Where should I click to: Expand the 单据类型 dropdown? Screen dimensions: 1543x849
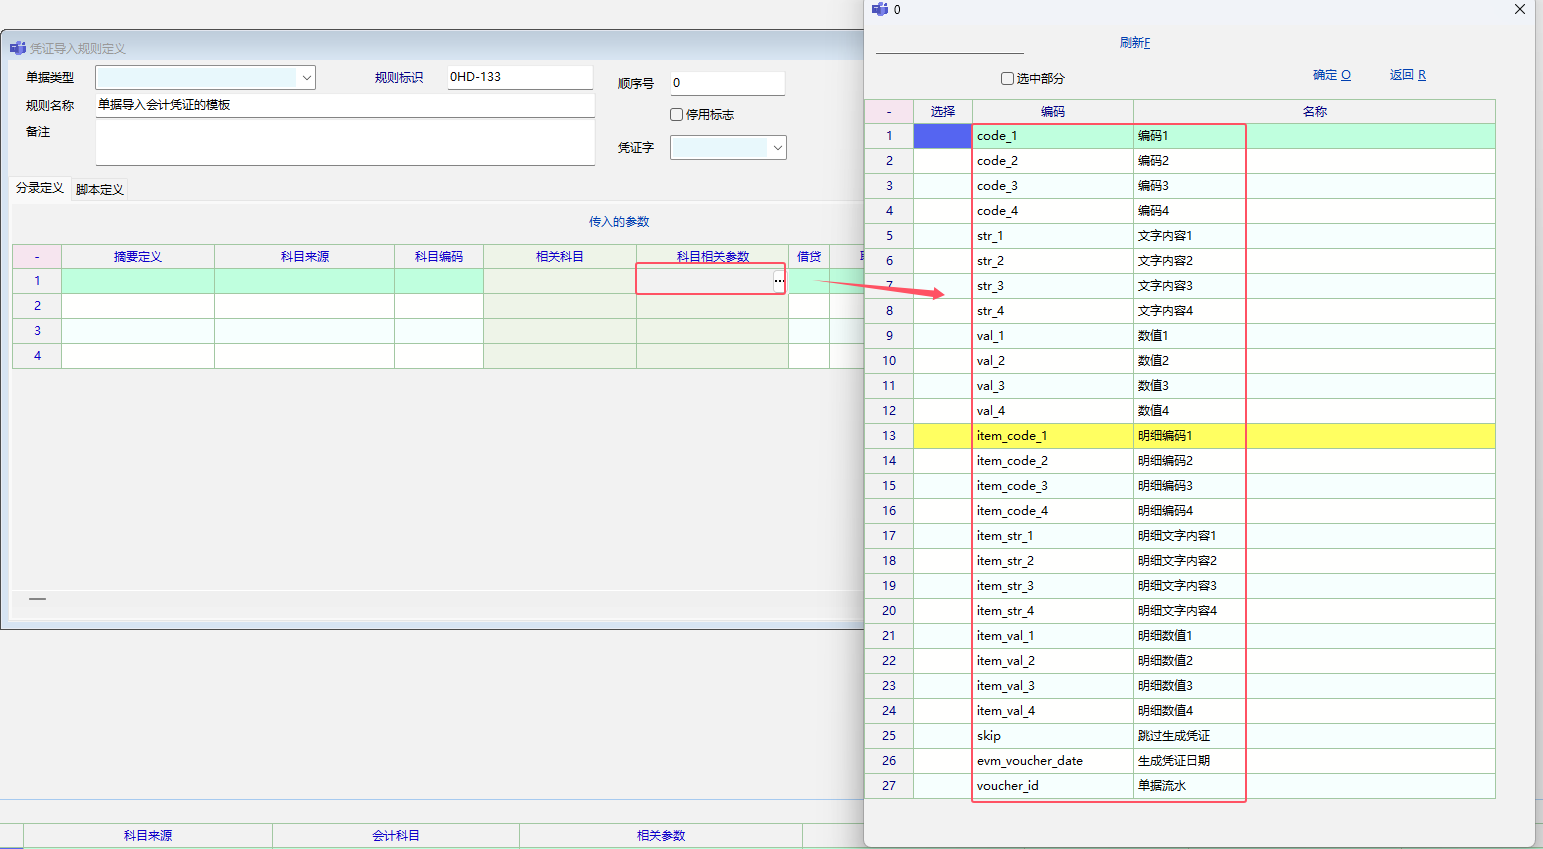(x=305, y=78)
